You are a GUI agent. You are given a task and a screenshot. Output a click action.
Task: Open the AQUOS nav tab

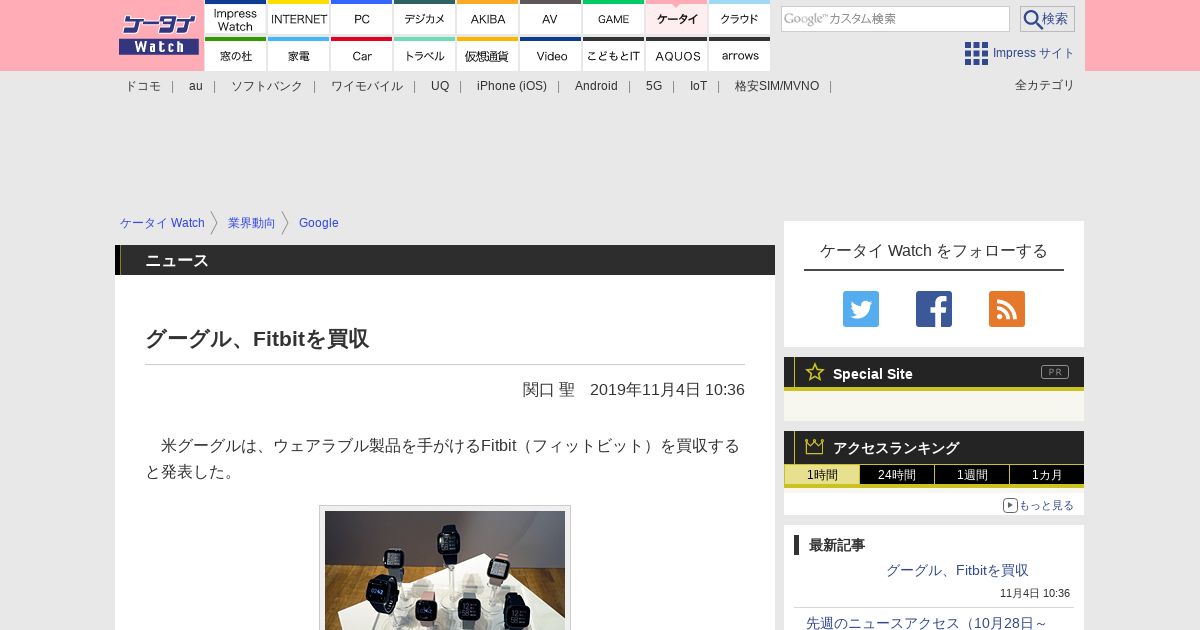(677, 55)
